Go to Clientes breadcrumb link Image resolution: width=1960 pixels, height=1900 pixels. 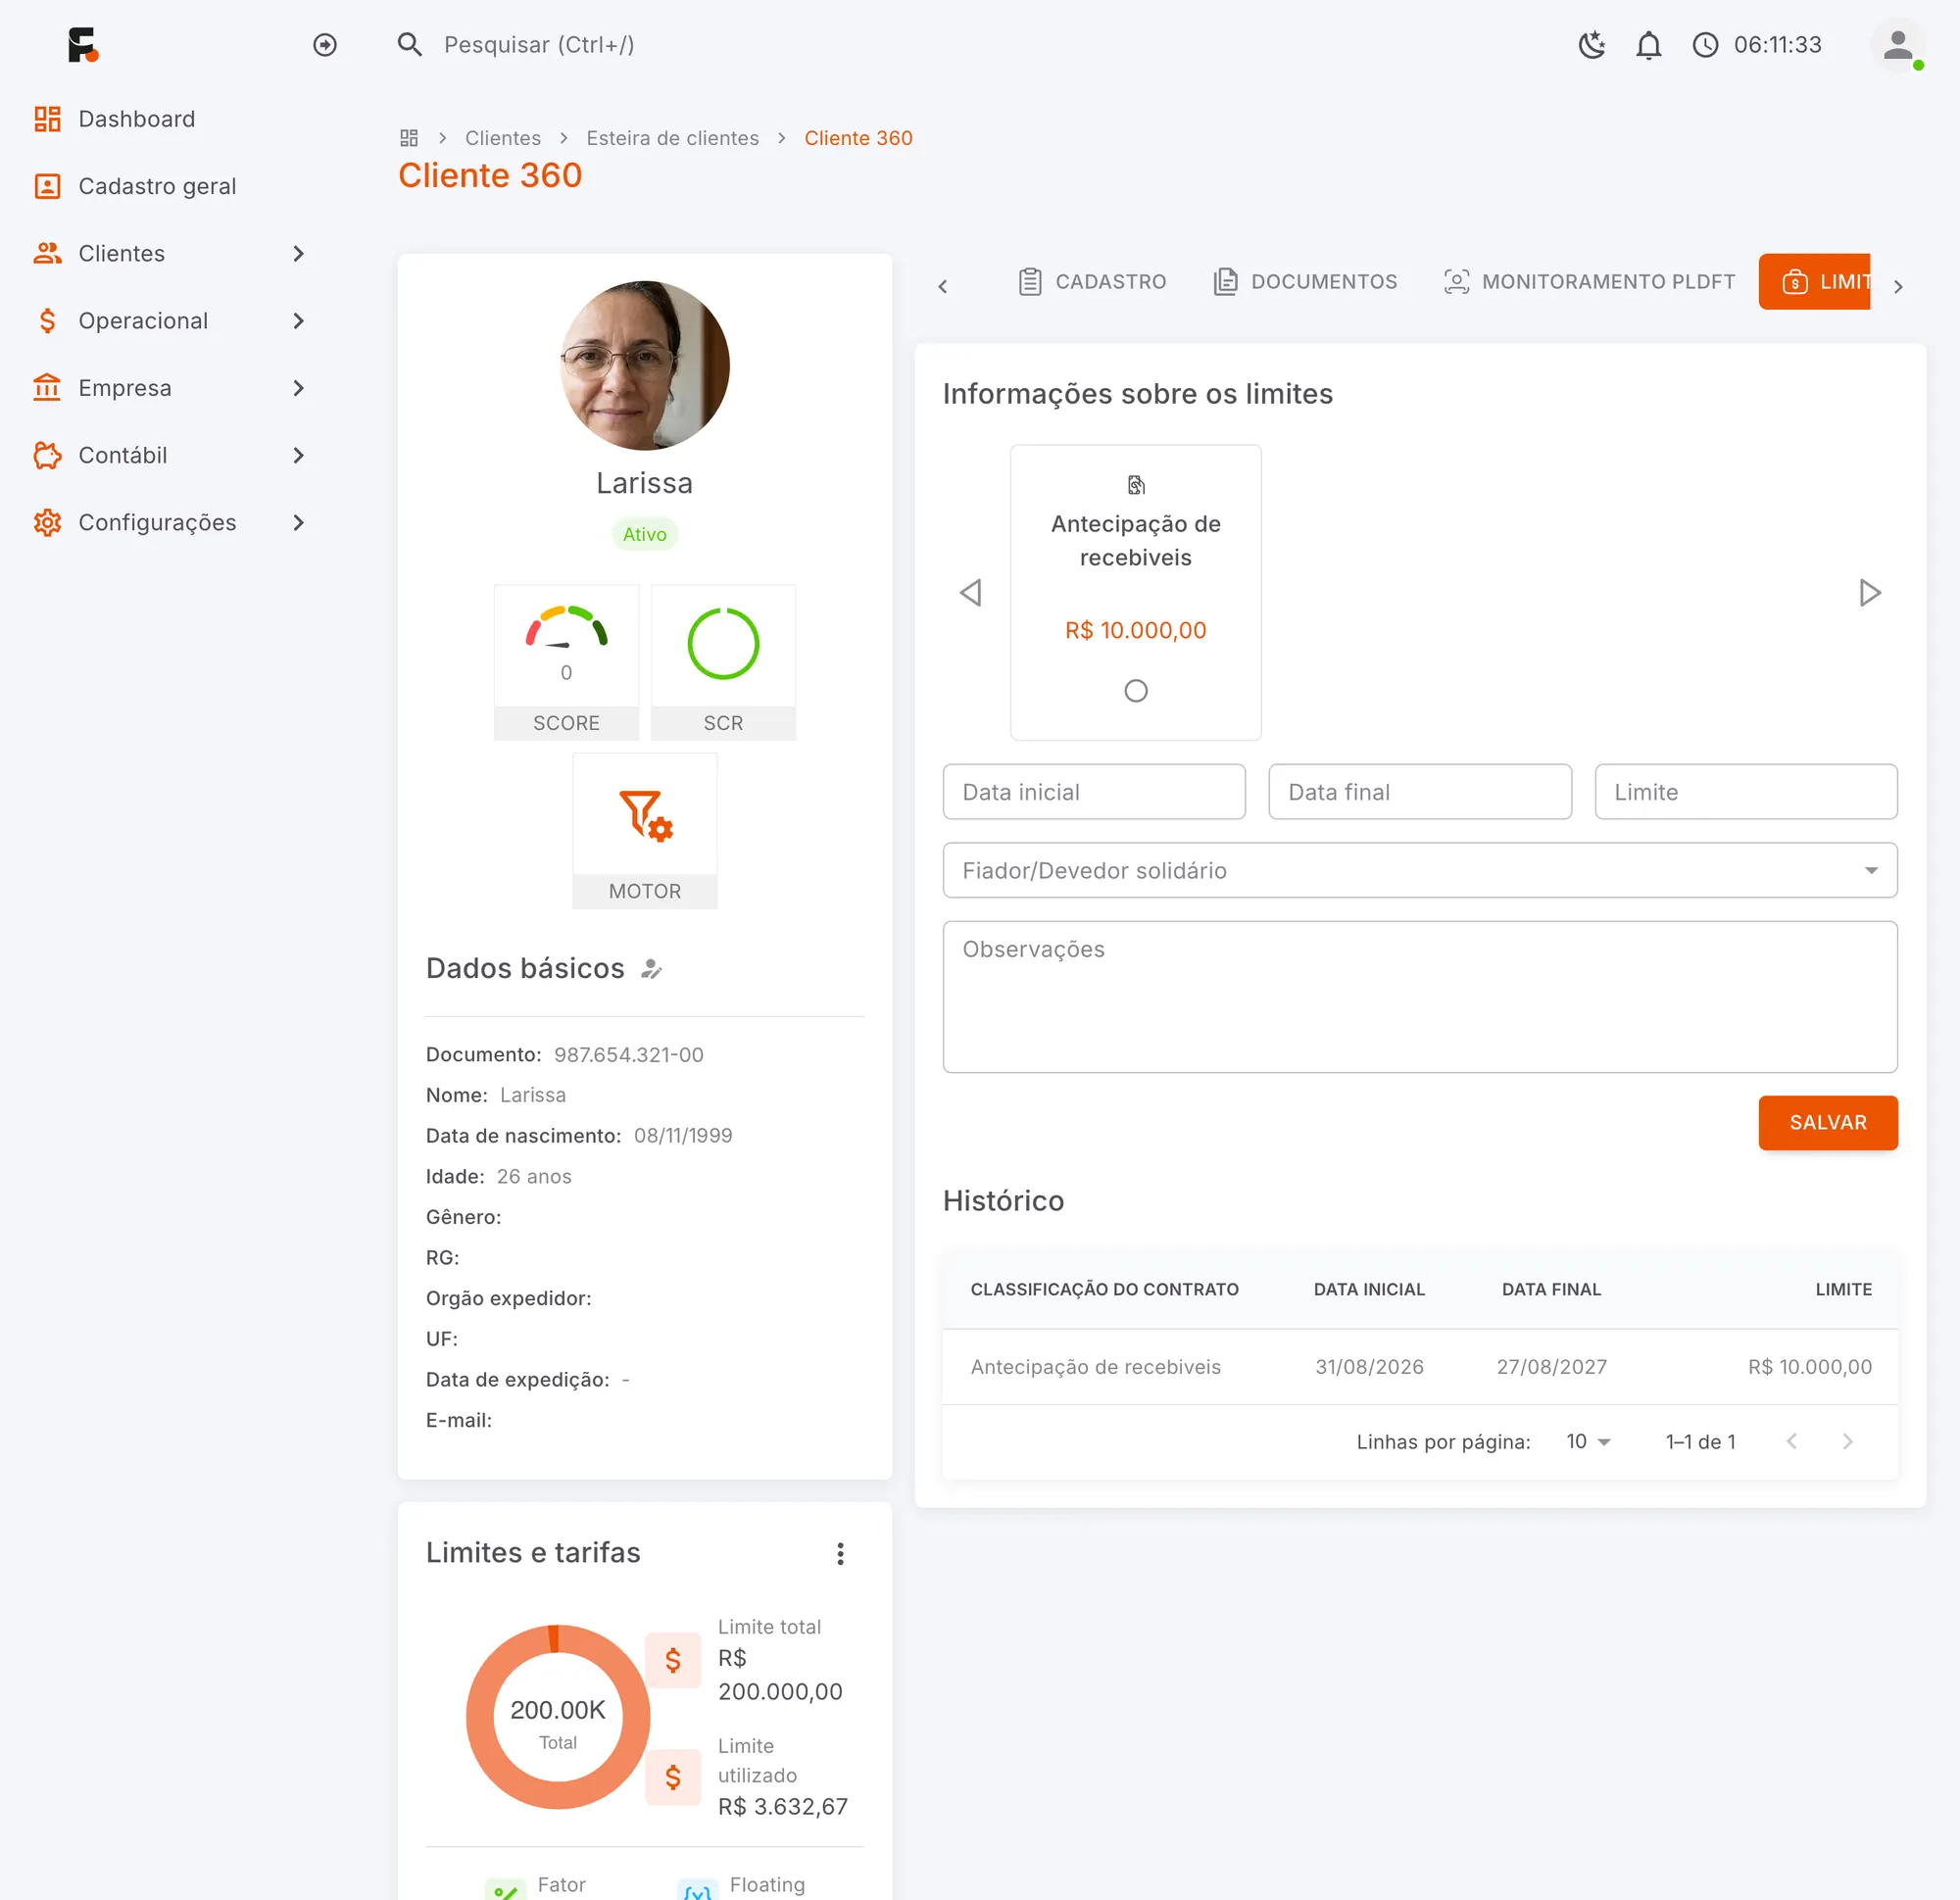pyautogui.click(x=503, y=138)
